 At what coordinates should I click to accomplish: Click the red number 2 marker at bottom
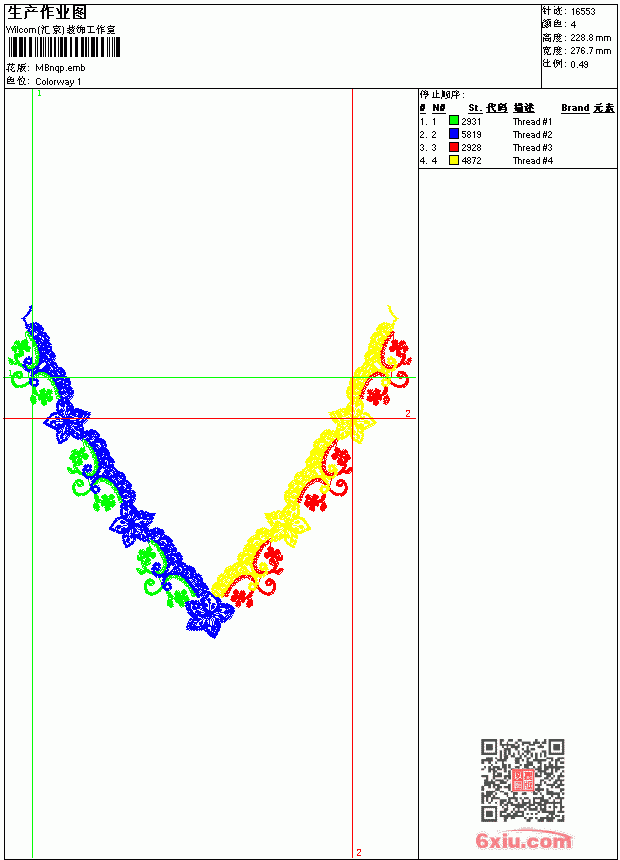pyautogui.click(x=359, y=852)
